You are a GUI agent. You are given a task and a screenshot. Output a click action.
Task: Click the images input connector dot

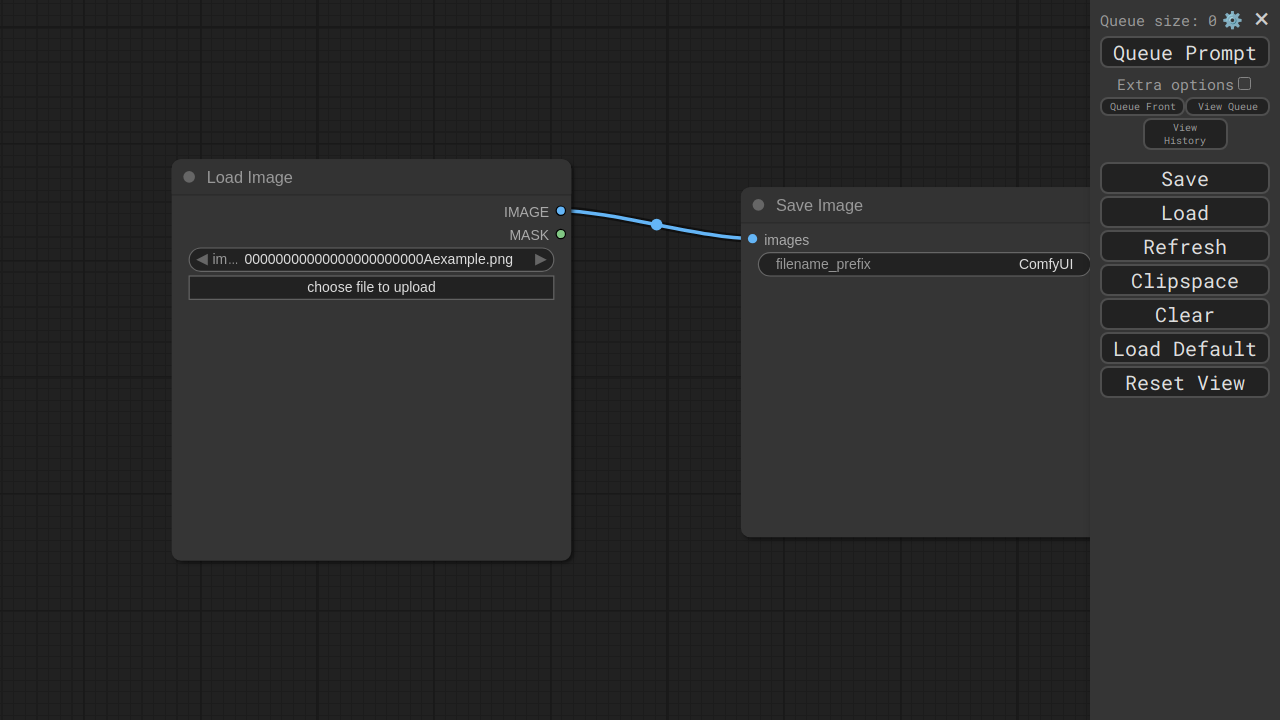click(753, 239)
